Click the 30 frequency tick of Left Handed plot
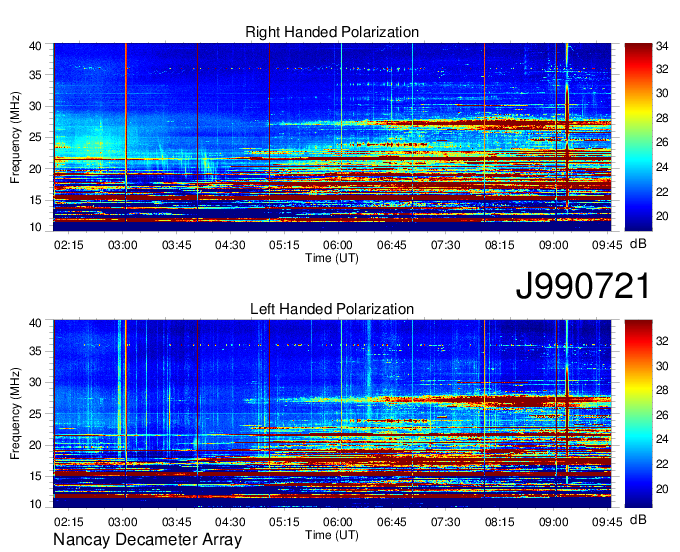 (x=36, y=382)
